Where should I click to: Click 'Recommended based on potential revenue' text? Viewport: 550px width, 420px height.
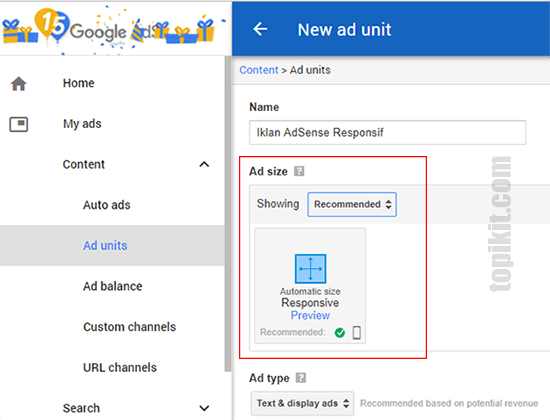pos(449,403)
